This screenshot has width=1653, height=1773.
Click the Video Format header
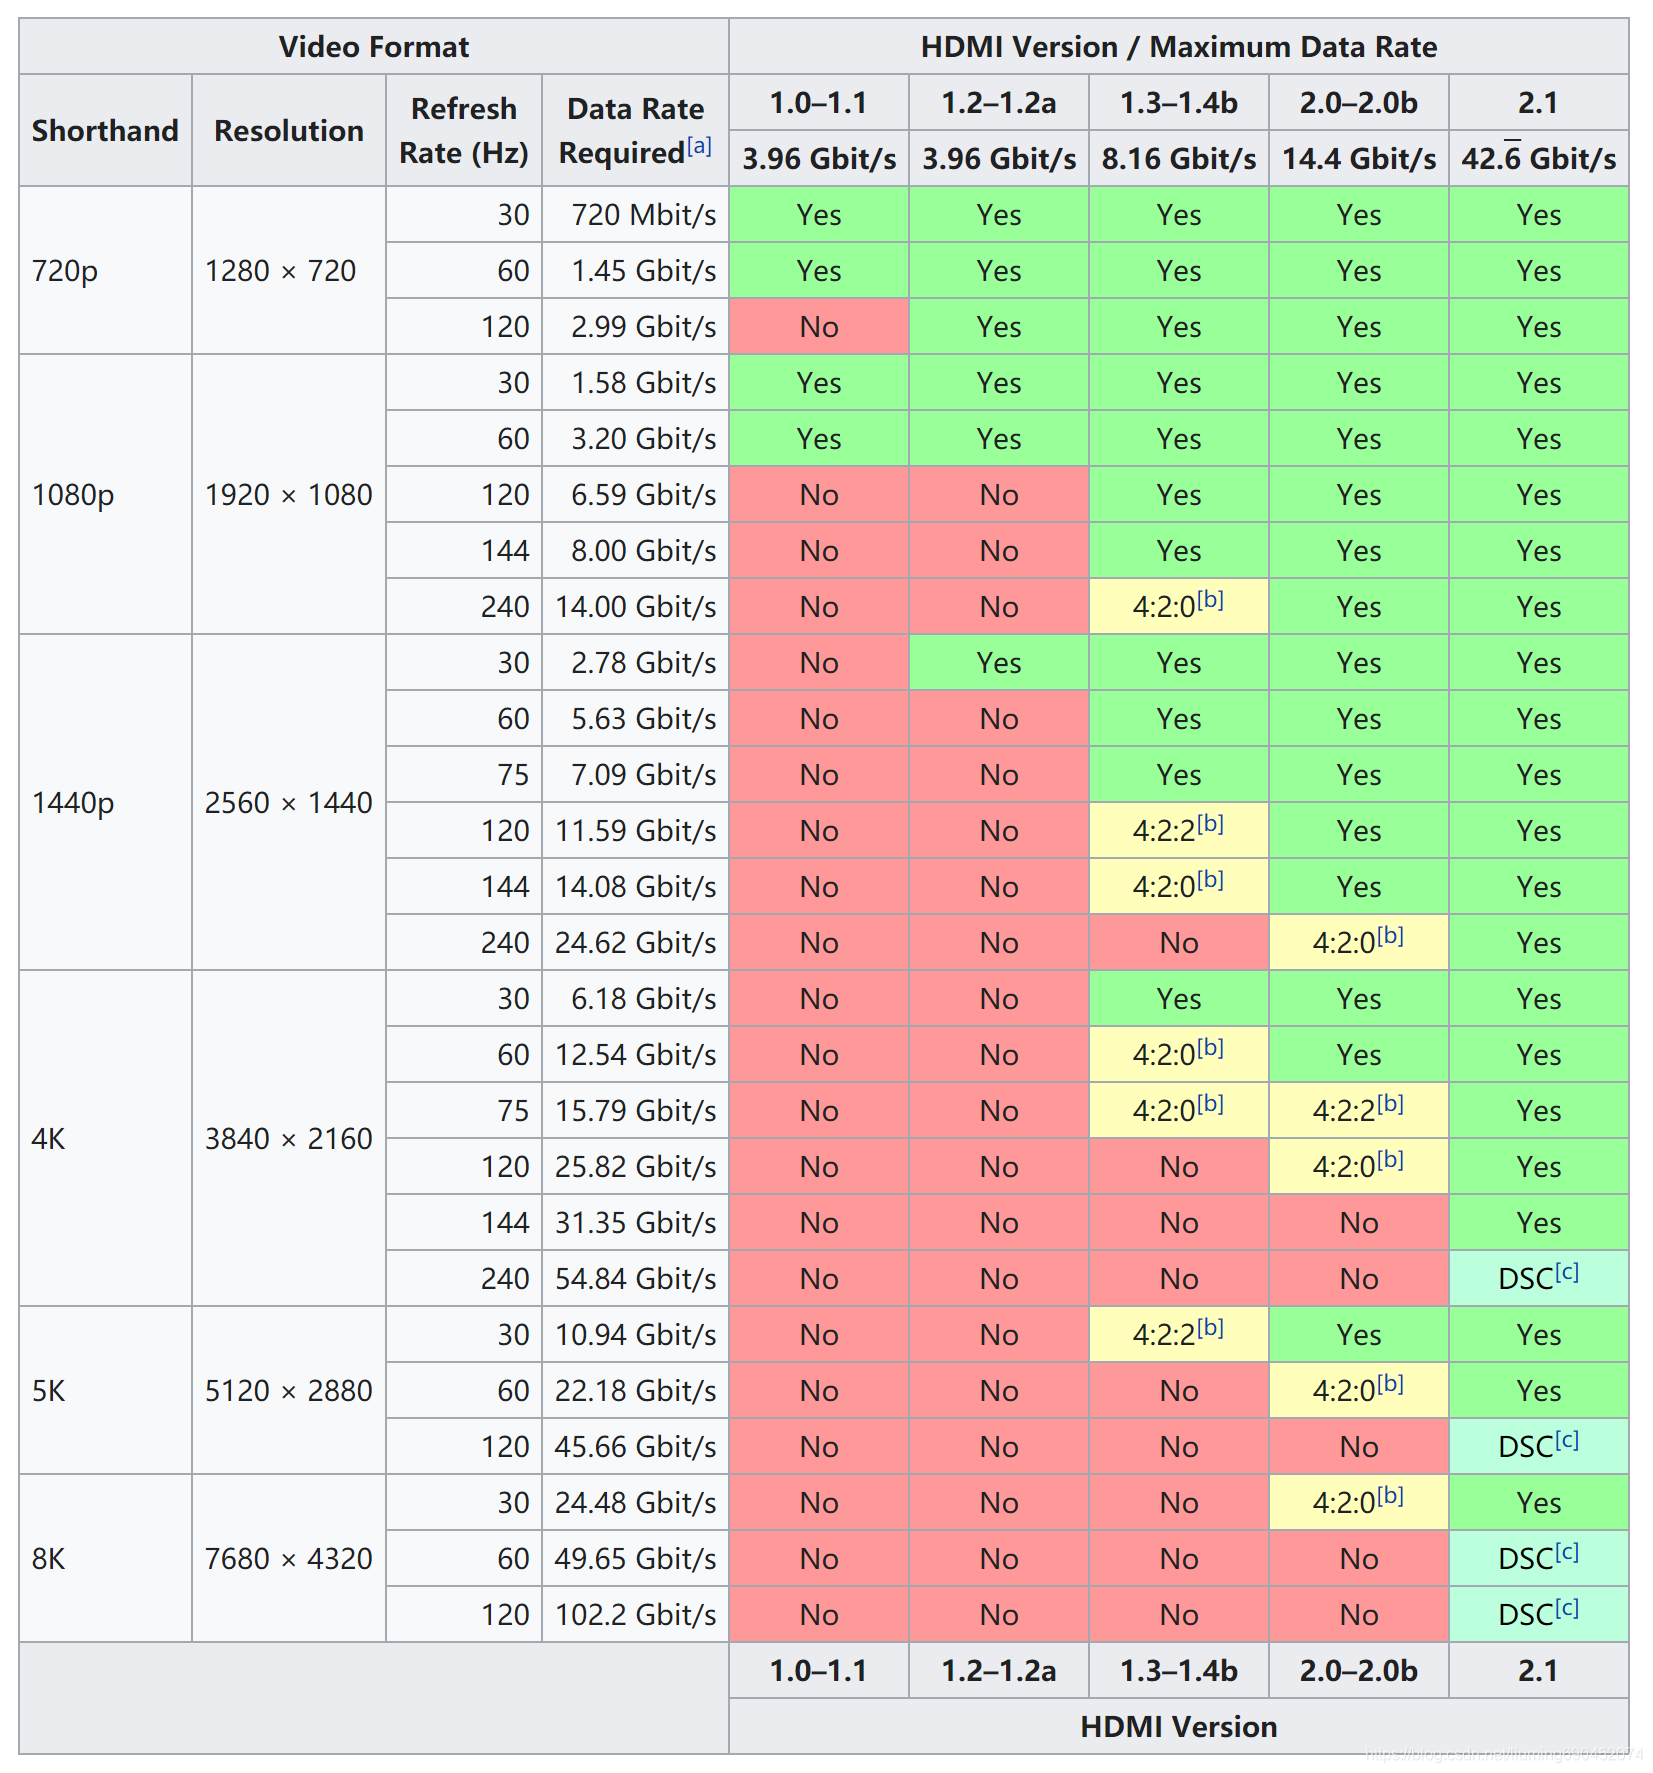coord(374,46)
